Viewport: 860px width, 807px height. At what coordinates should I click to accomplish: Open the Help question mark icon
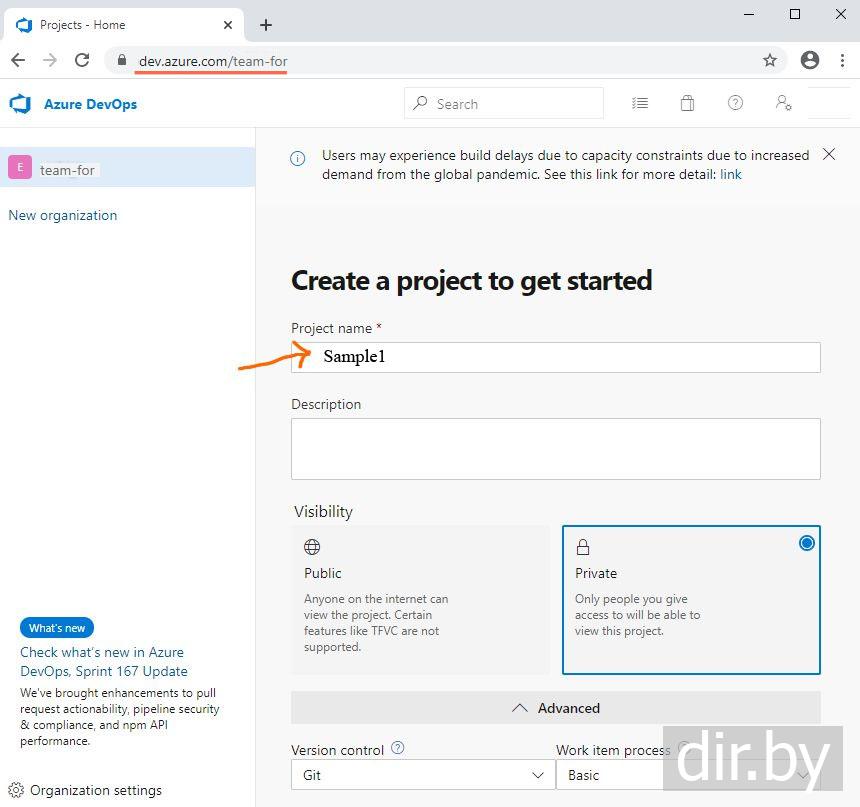pyautogui.click(x=735, y=103)
